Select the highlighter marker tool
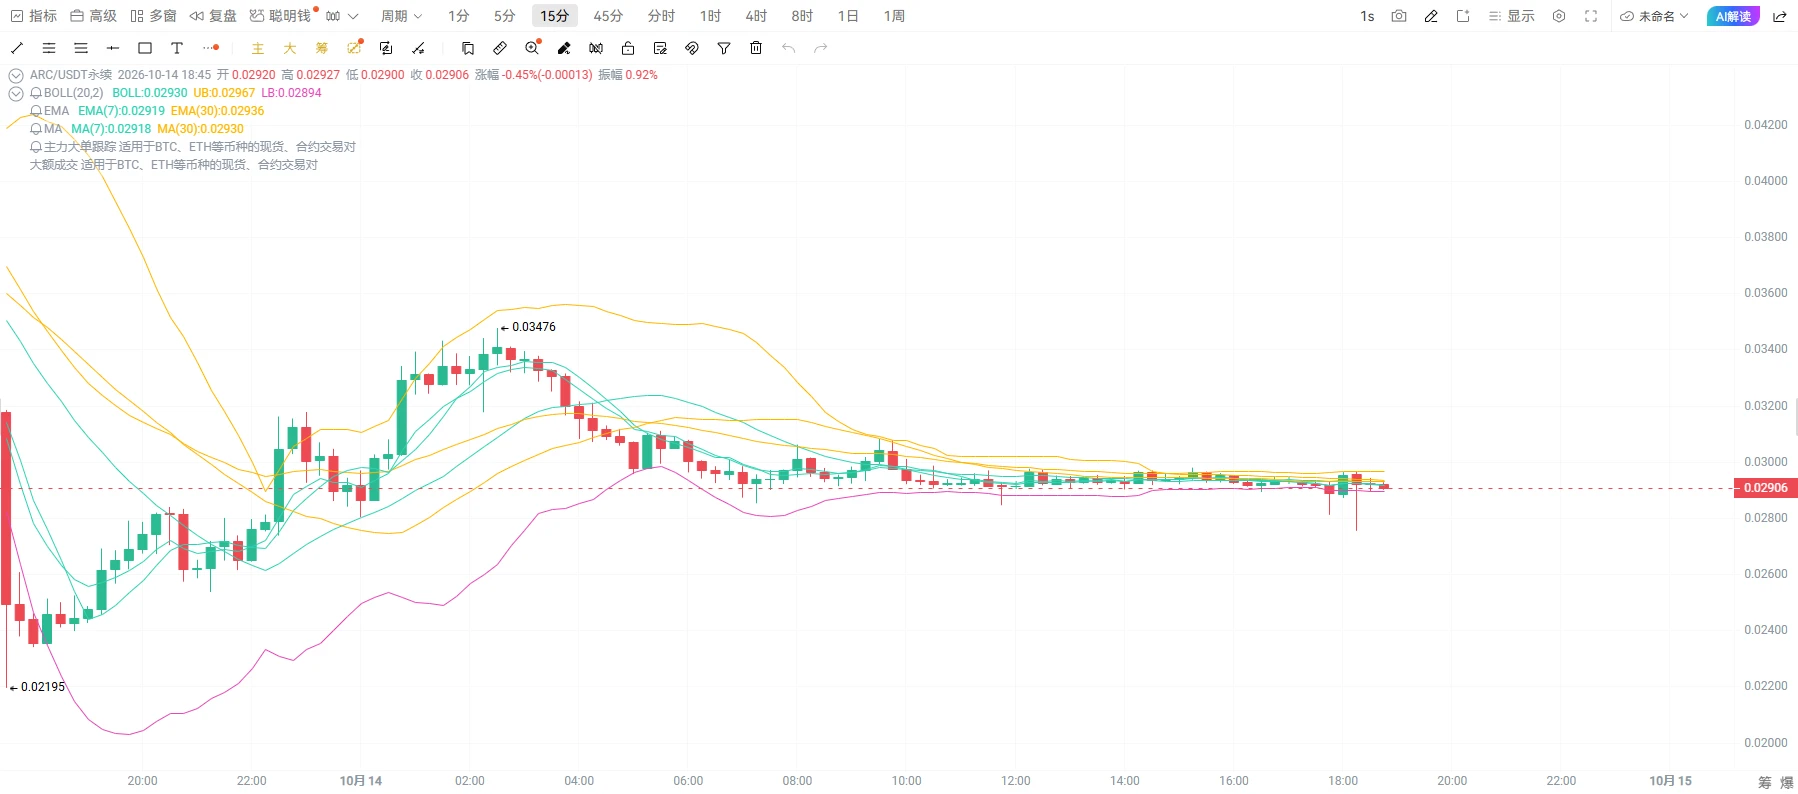Image resolution: width=1798 pixels, height=794 pixels. [x=564, y=48]
